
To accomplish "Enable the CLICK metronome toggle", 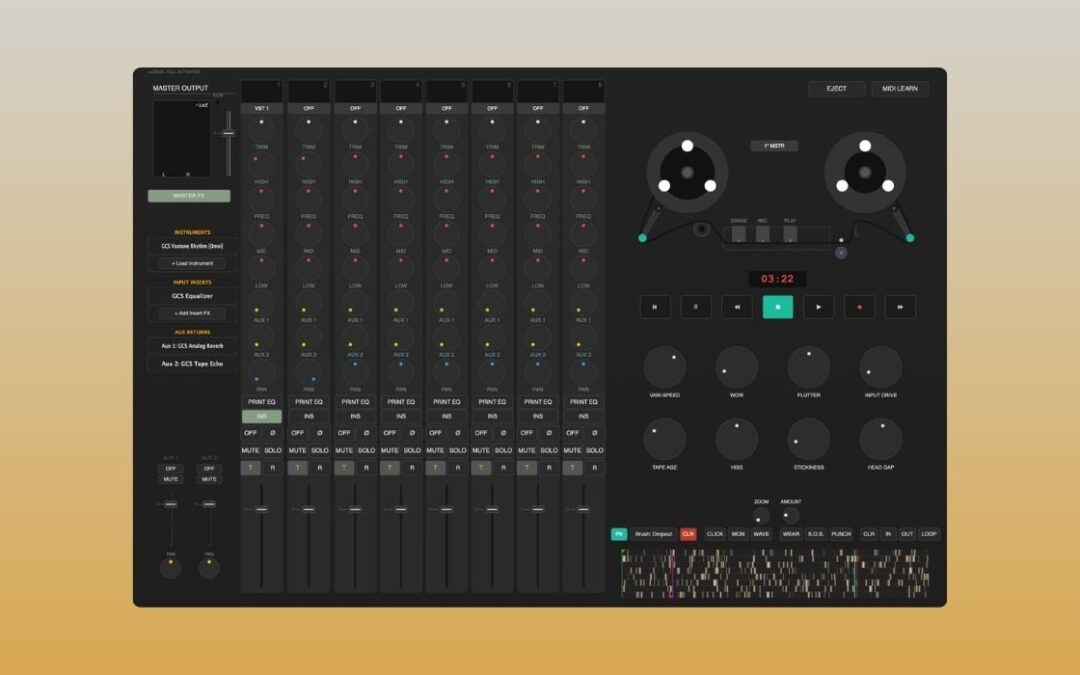I will (715, 534).
